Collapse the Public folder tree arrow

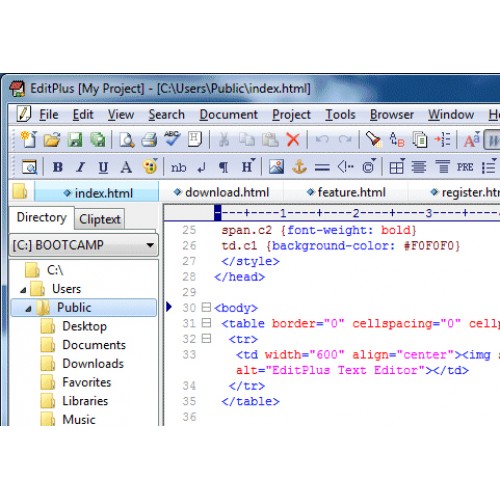point(28,309)
